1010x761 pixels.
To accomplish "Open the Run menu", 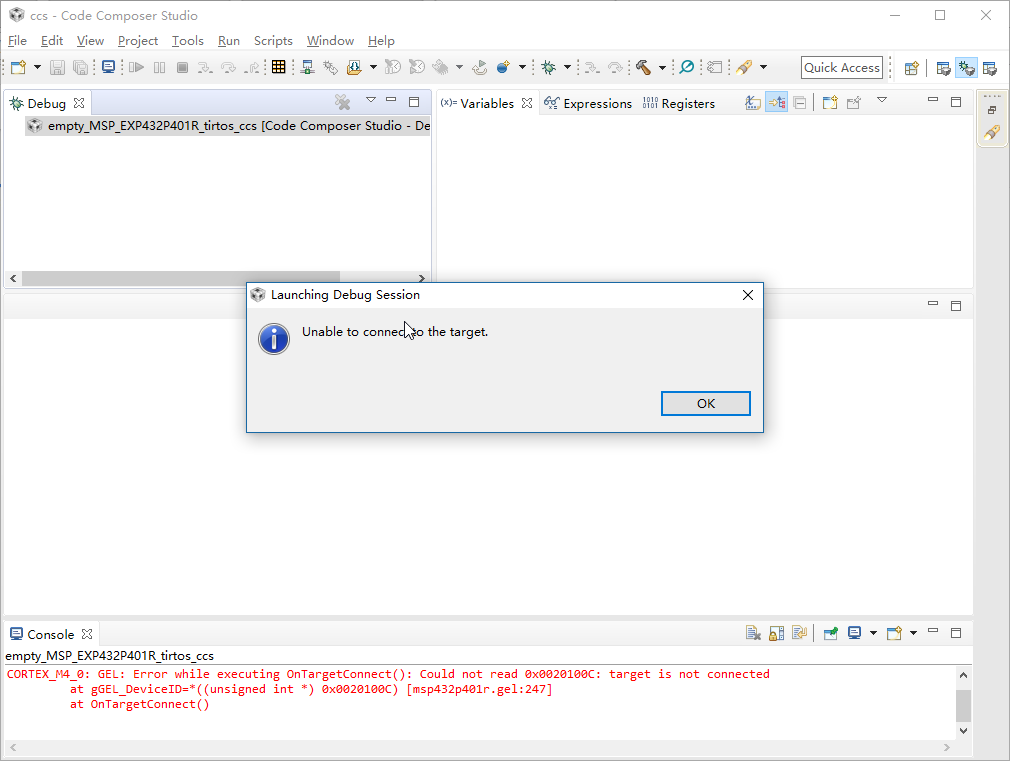I will 229,41.
